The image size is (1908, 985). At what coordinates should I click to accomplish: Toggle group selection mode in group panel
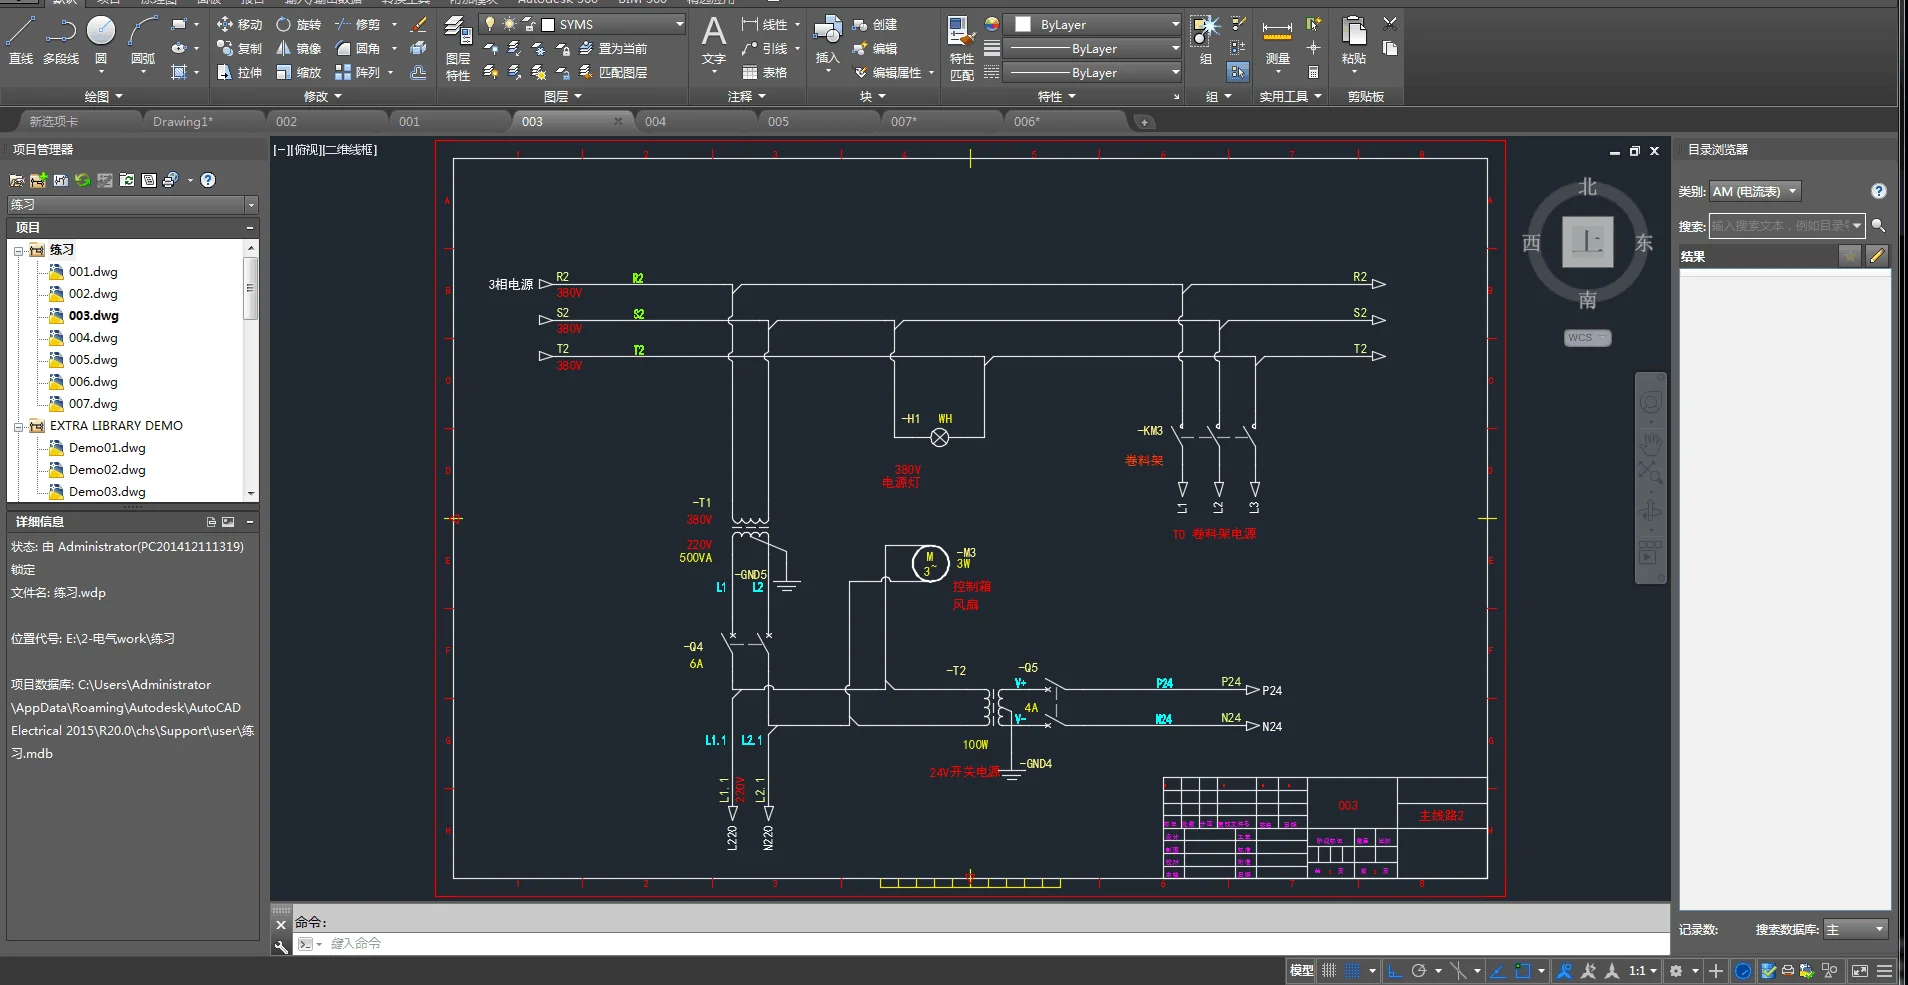(1238, 72)
